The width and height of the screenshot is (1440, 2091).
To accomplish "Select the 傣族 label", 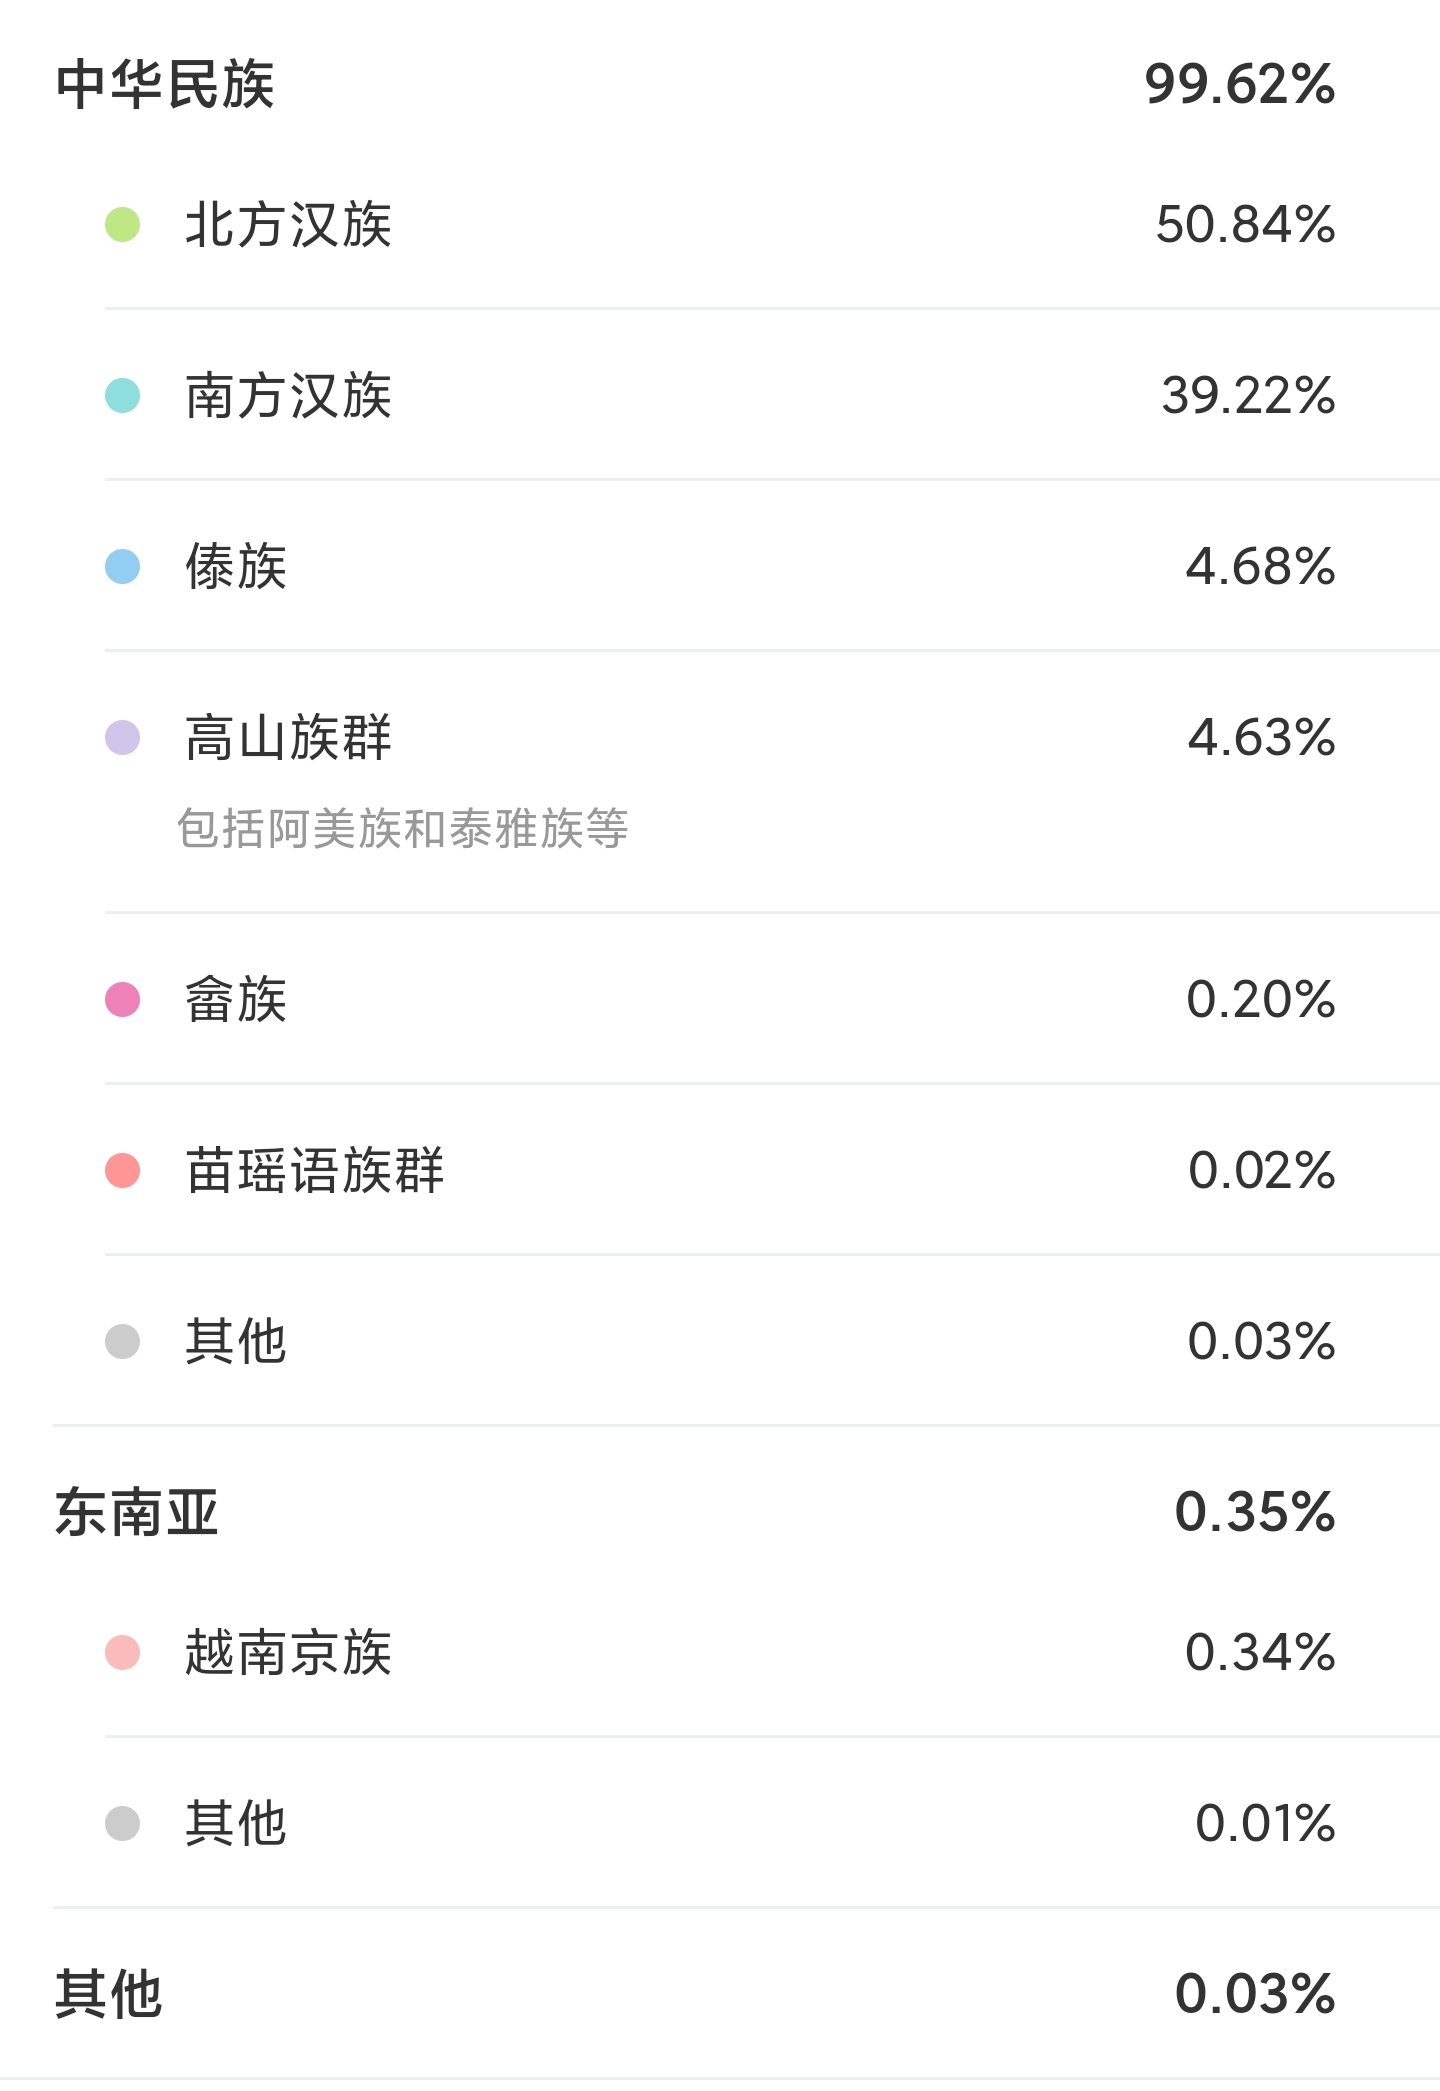I will 236,567.
